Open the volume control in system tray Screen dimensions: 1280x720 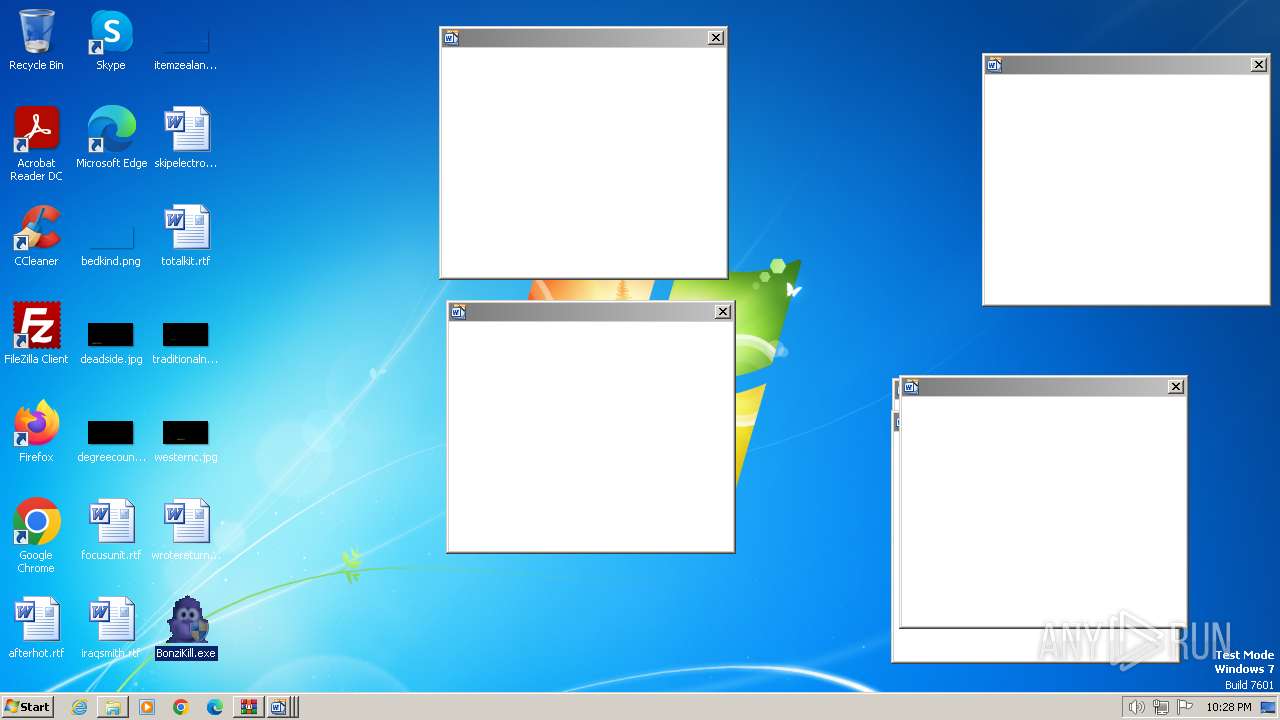pos(1136,707)
